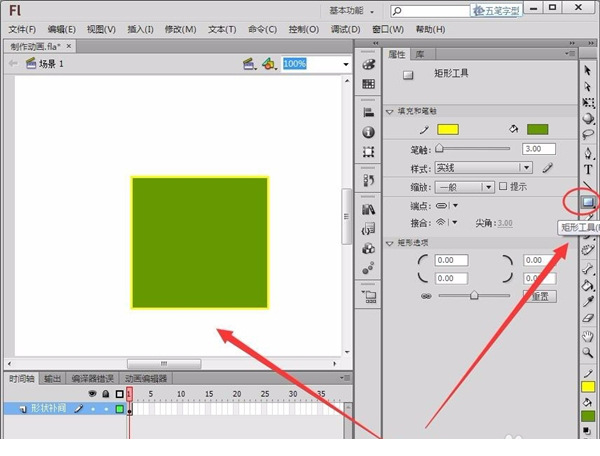Open the Project panel folder icon
The height and width of the screenshot is (456, 600).
point(369,296)
